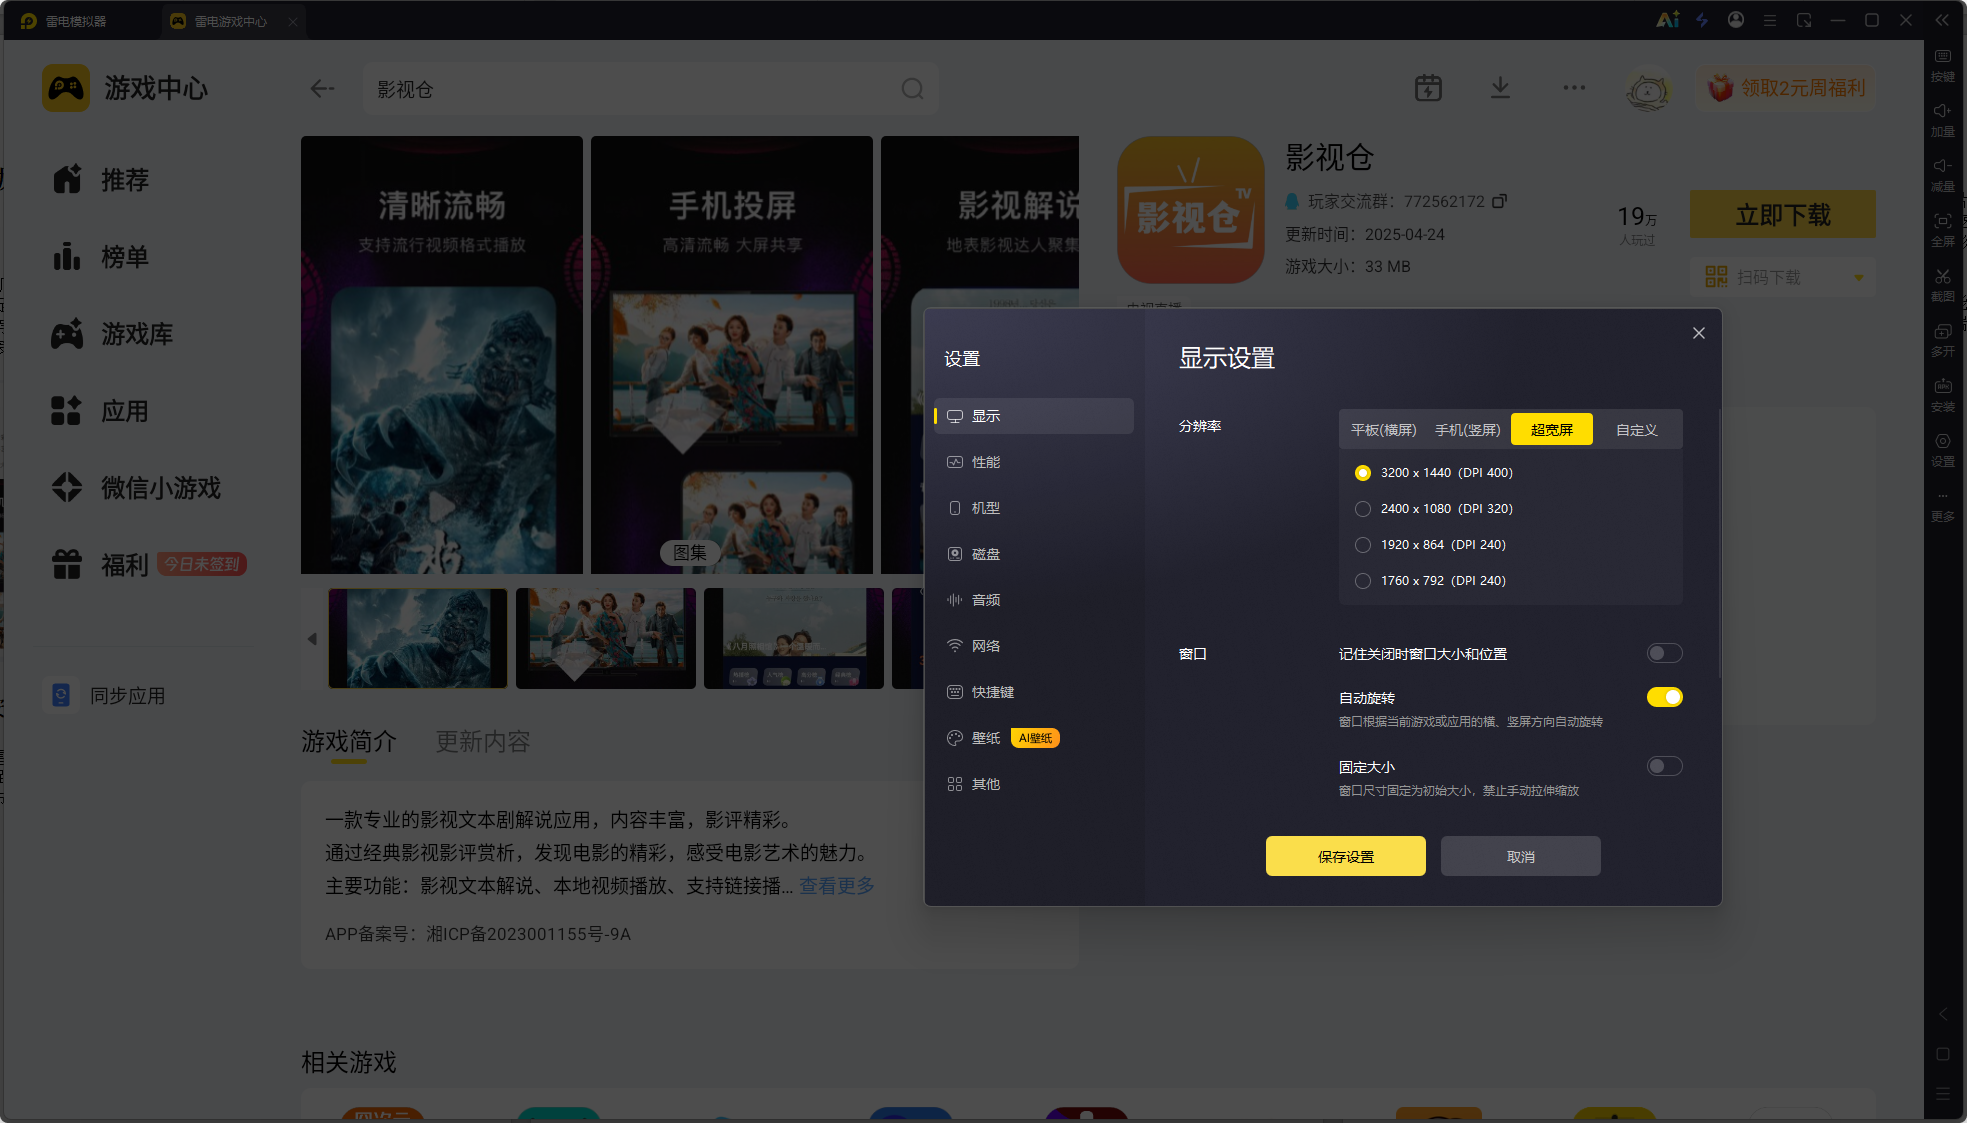Open 音频 settings category
Viewport: 1967px width, 1123px height.
1034,600
